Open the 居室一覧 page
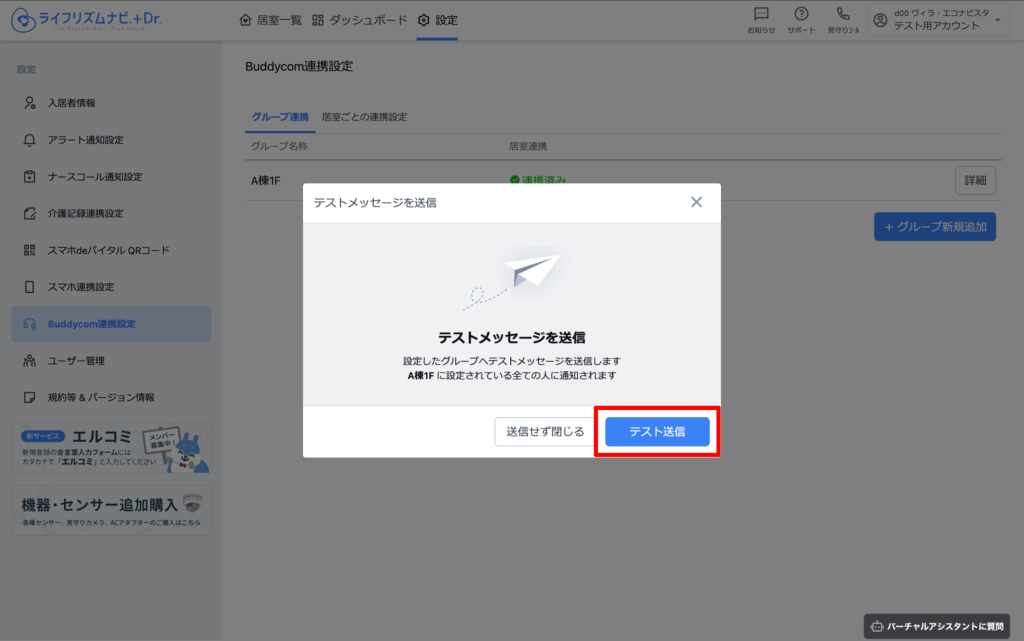1024x641 pixels. click(x=270, y=20)
